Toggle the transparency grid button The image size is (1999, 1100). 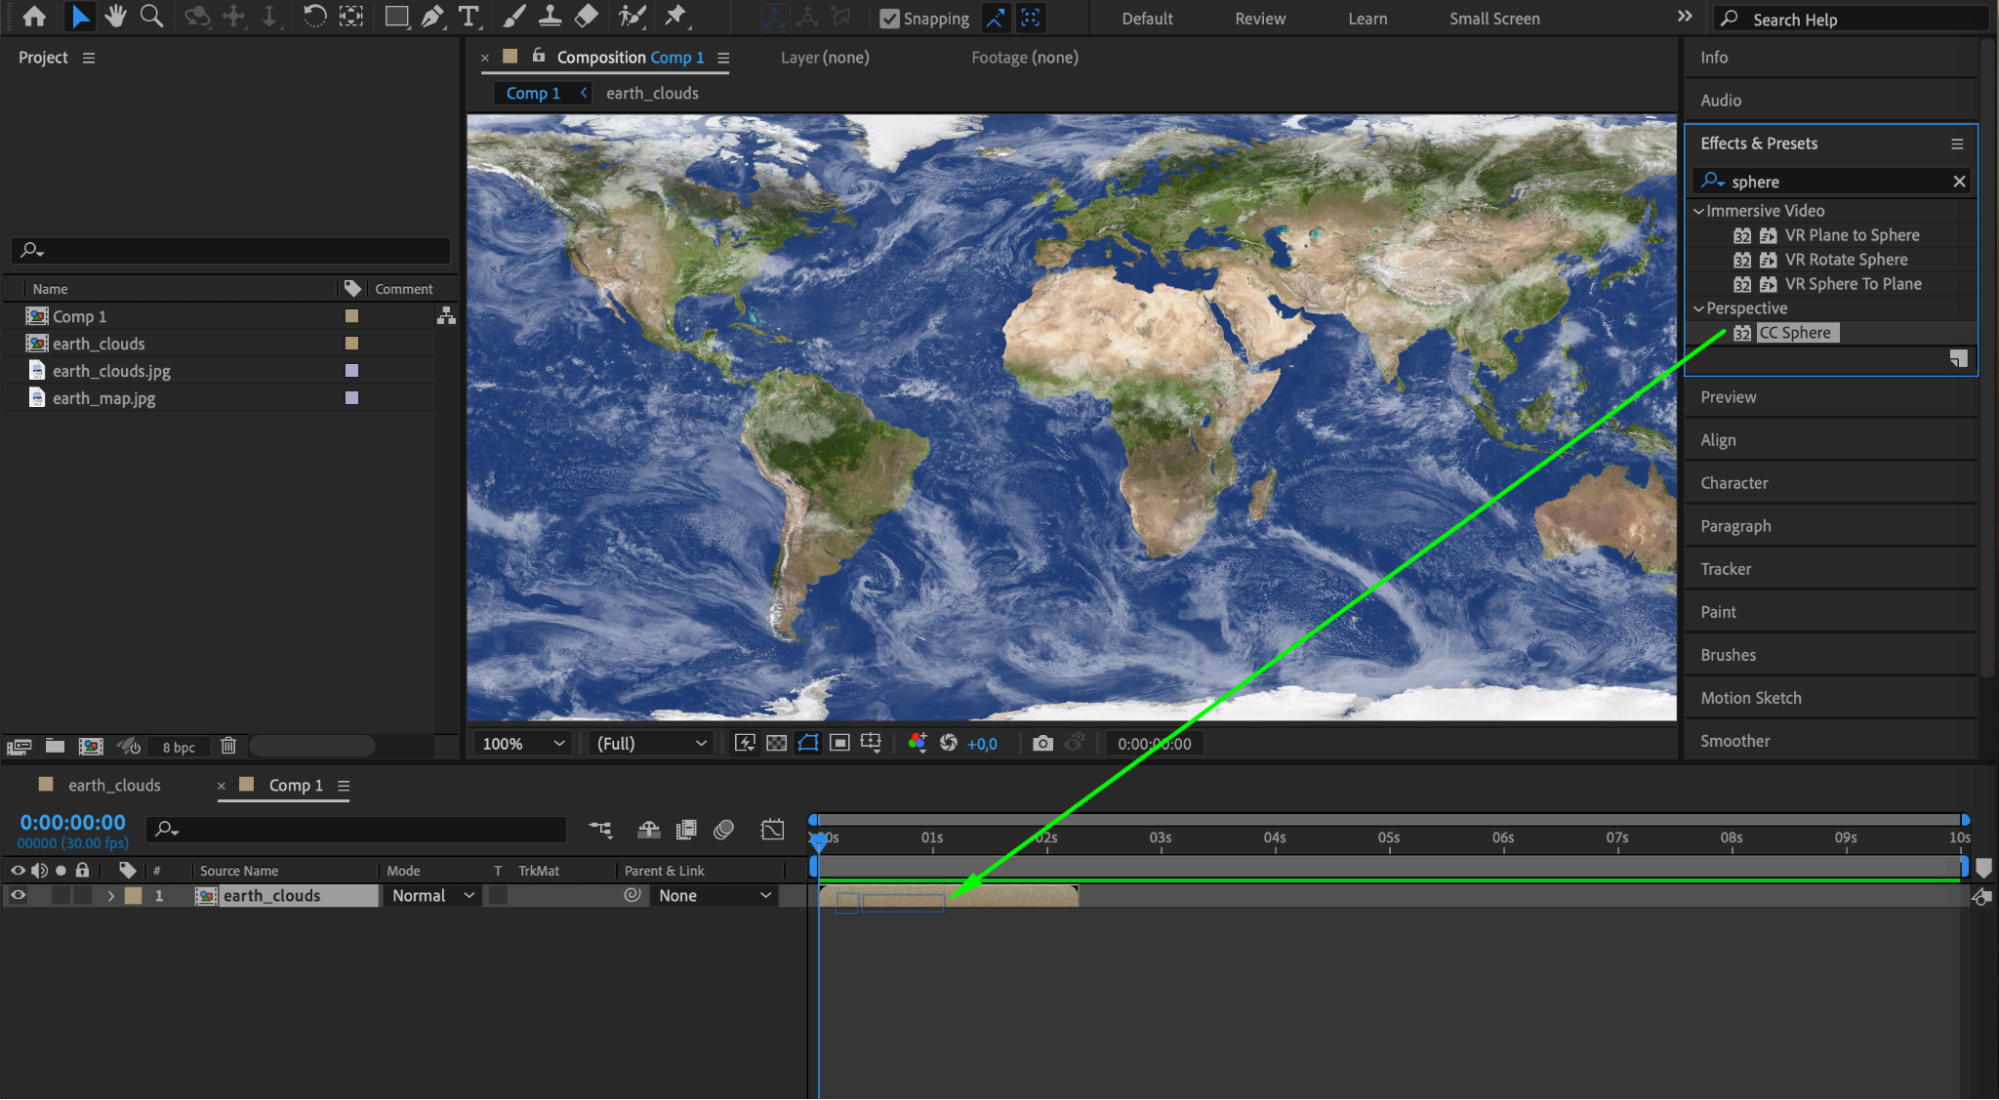(776, 743)
